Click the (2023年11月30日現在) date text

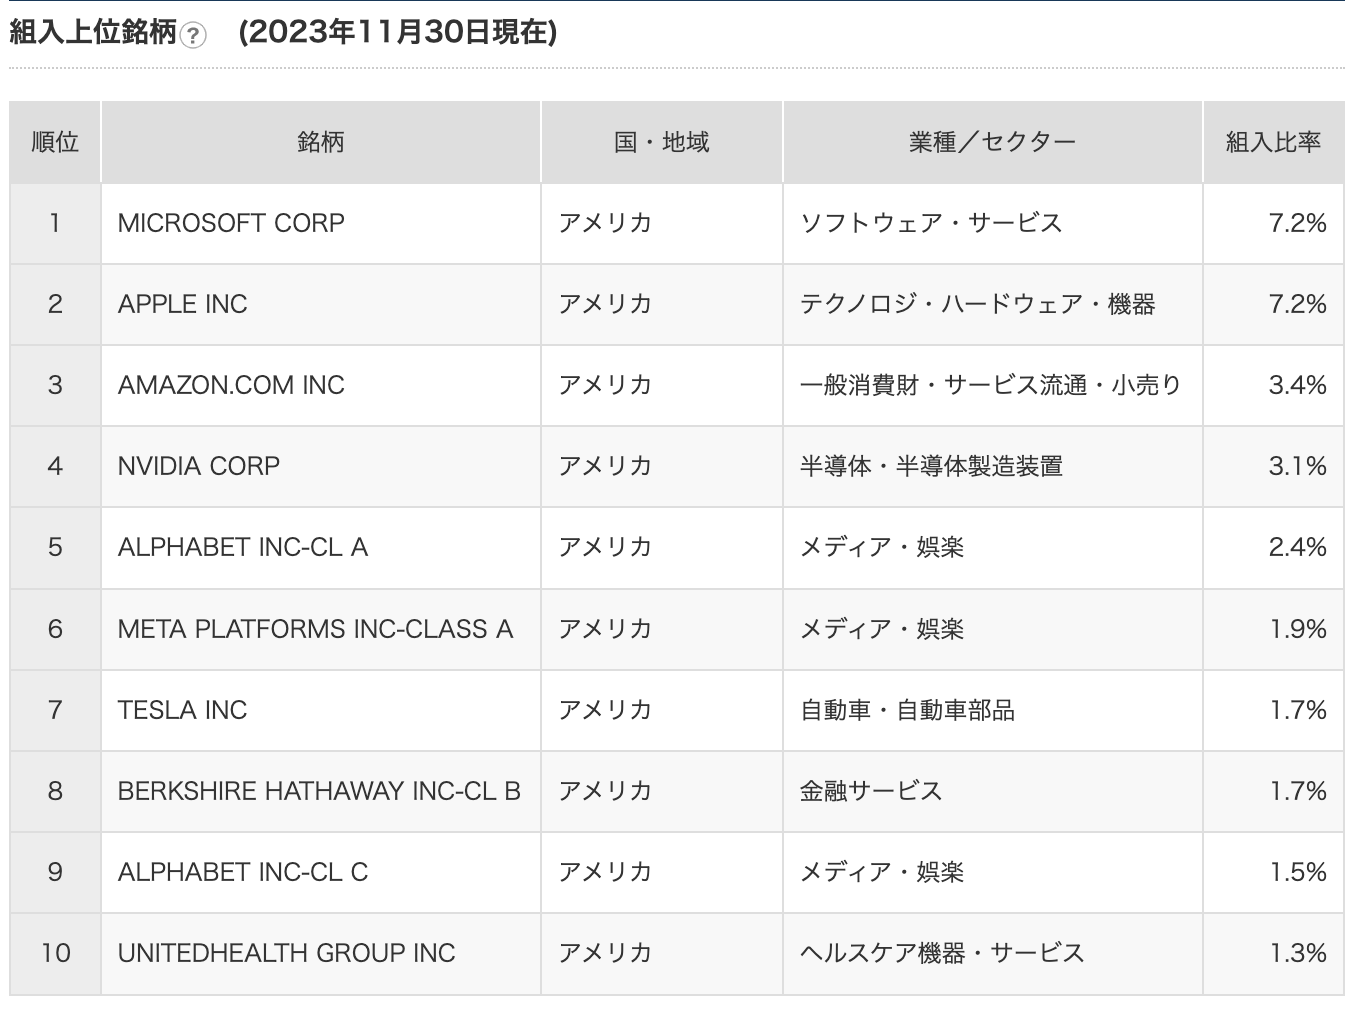click(398, 33)
